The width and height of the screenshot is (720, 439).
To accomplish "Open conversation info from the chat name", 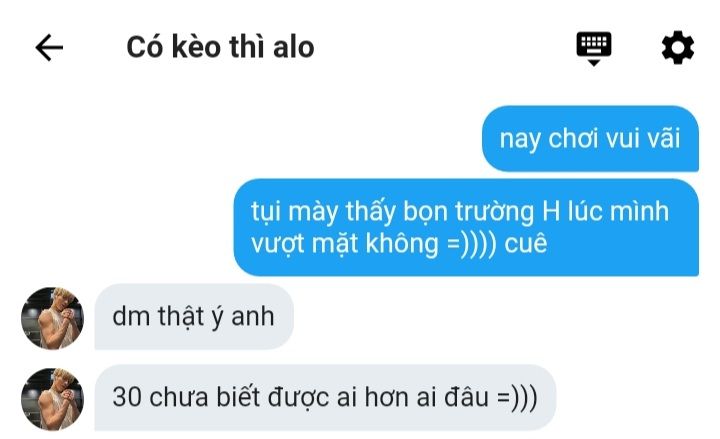I will pos(220,47).
